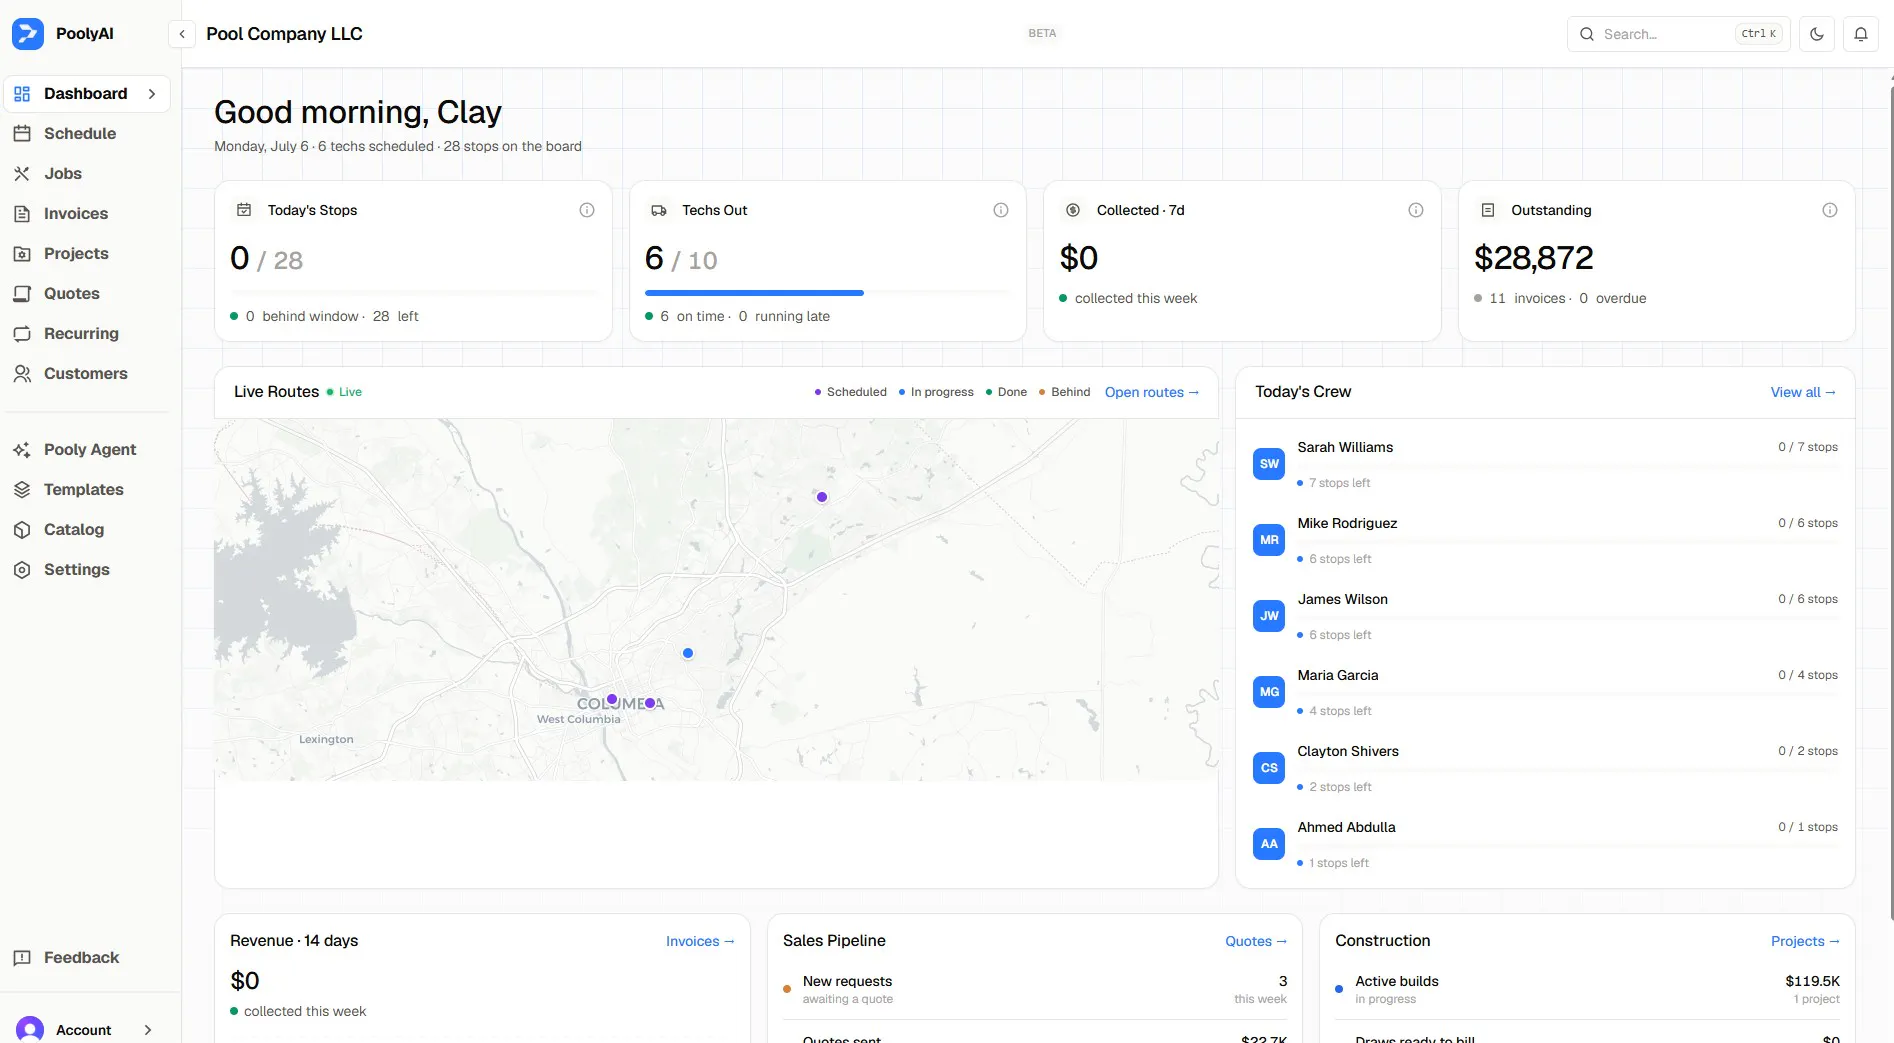This screenshot has height=1043, width=1894.
Task: Focus the Search input field
Action: coord(1678,34)
